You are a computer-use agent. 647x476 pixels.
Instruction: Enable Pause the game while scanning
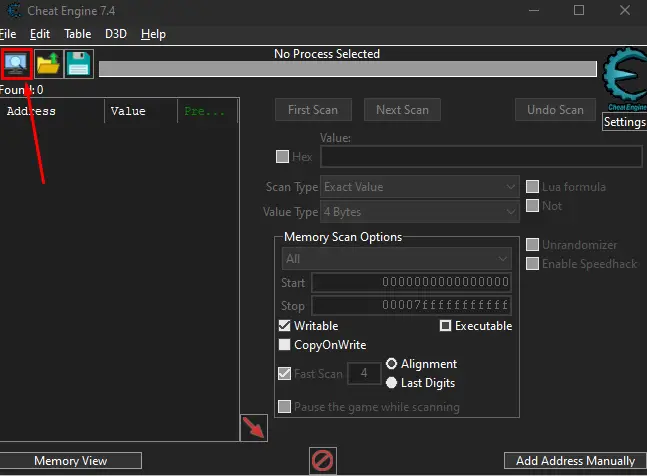pyautogui.click(x=284, y=407)
